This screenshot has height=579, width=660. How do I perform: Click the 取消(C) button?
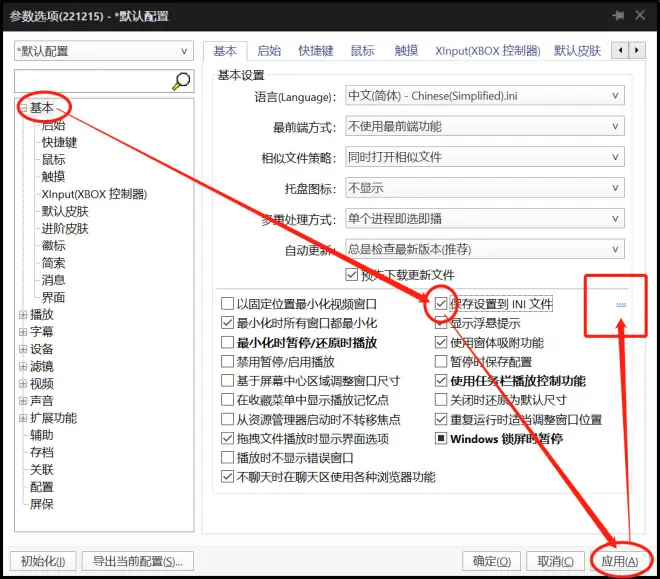[555, 561]
